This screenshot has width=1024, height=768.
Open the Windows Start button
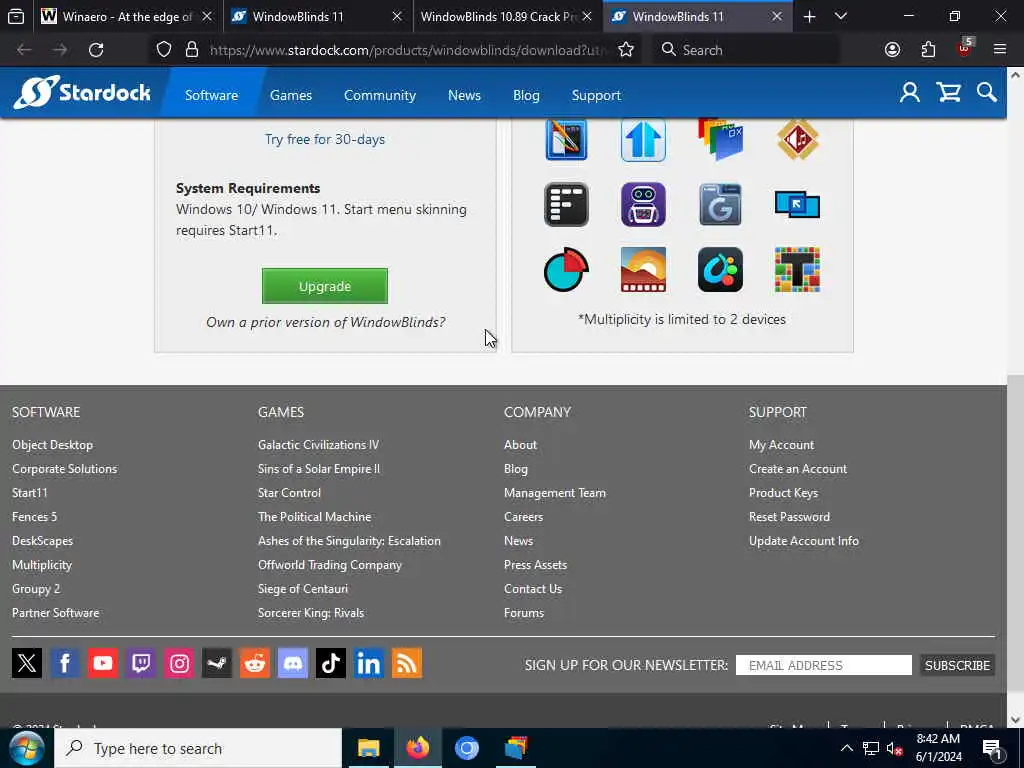point(26,748)
